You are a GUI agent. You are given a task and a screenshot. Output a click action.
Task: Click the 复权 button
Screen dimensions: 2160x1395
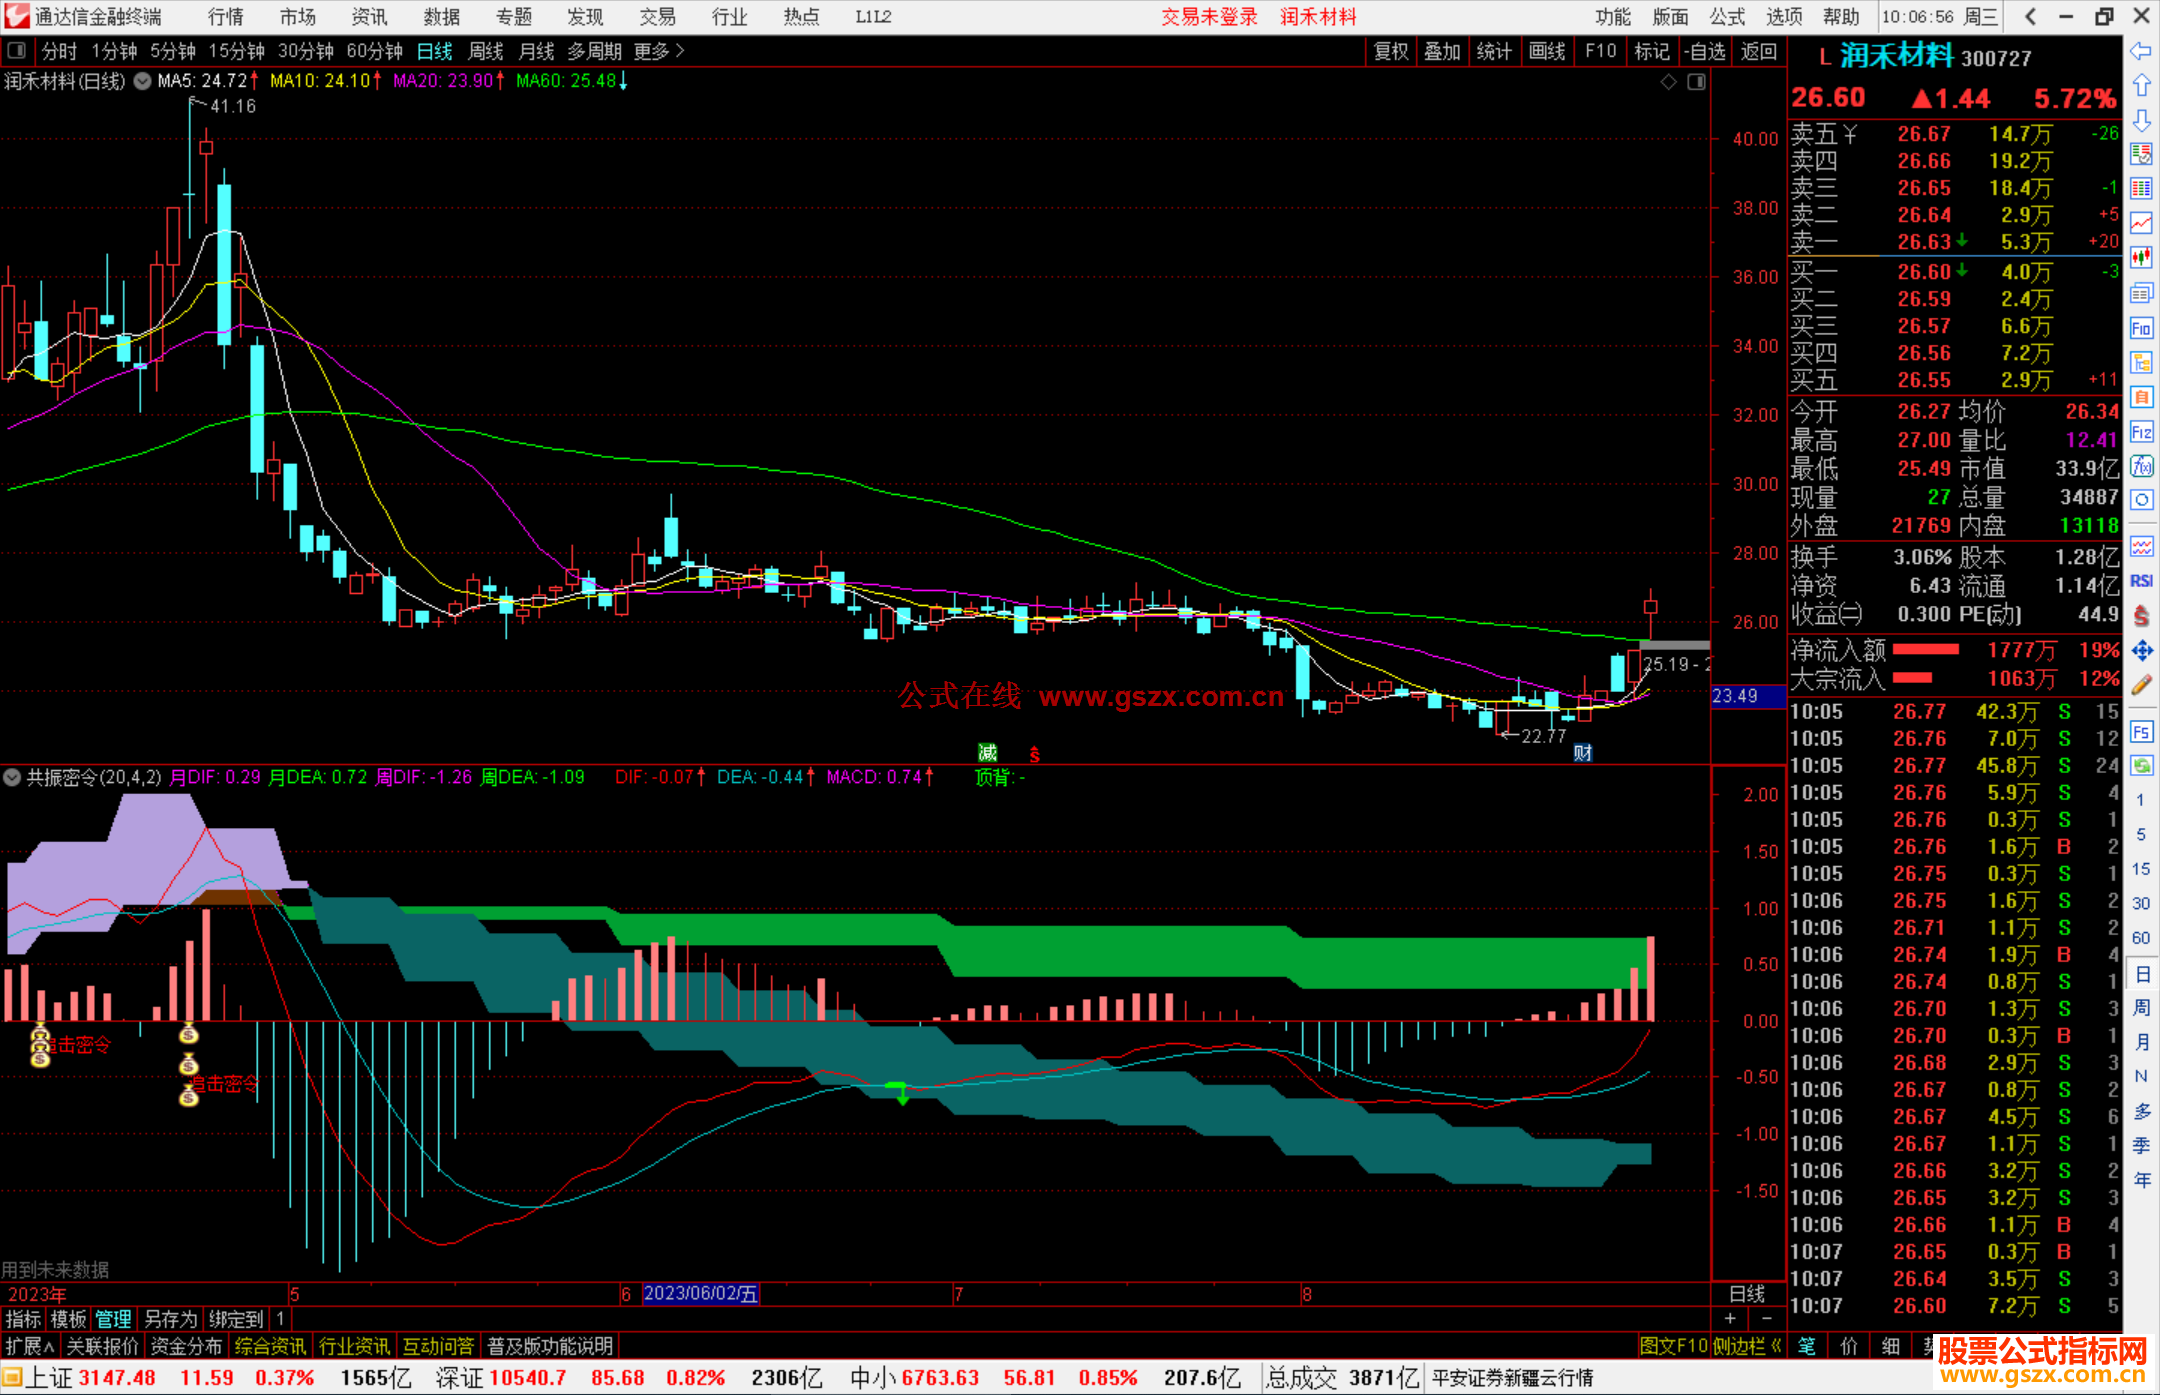point(1391,51)
